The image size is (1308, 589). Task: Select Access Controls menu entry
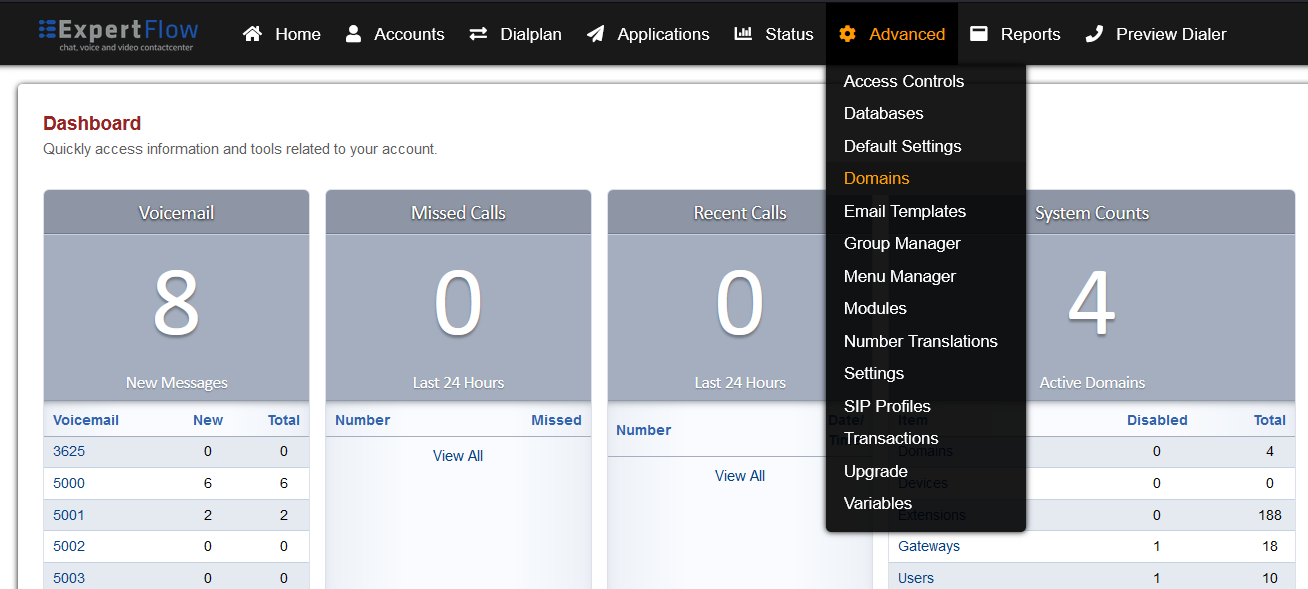(x=903, y=81)
